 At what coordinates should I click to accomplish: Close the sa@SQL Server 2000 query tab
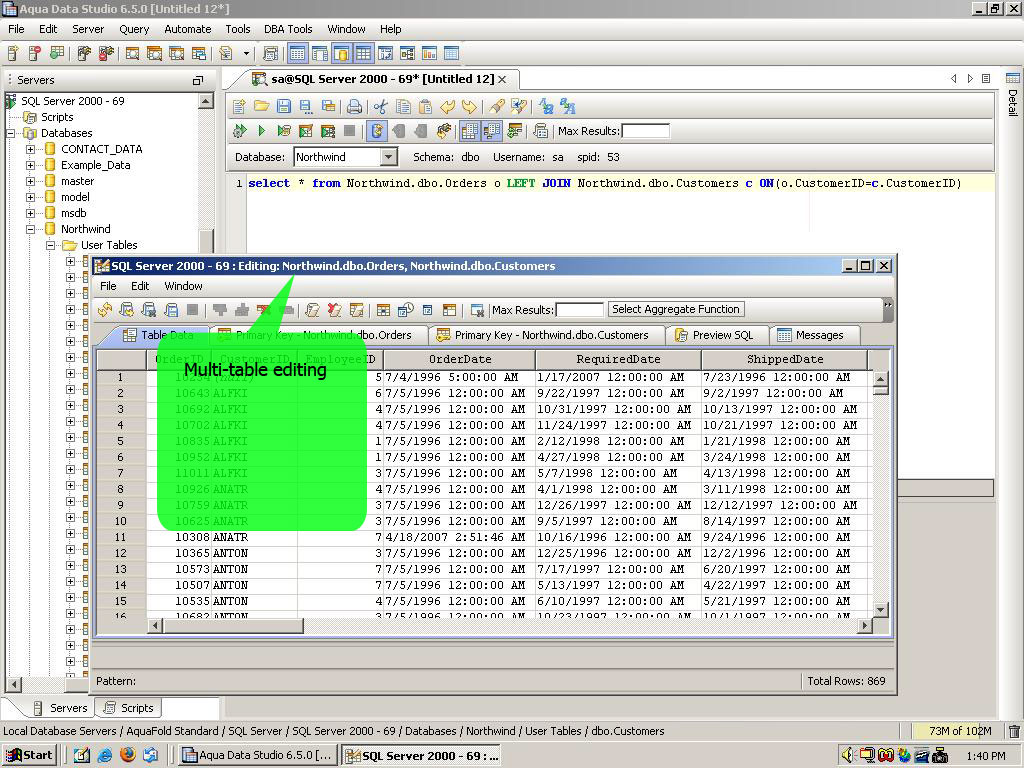502,79
